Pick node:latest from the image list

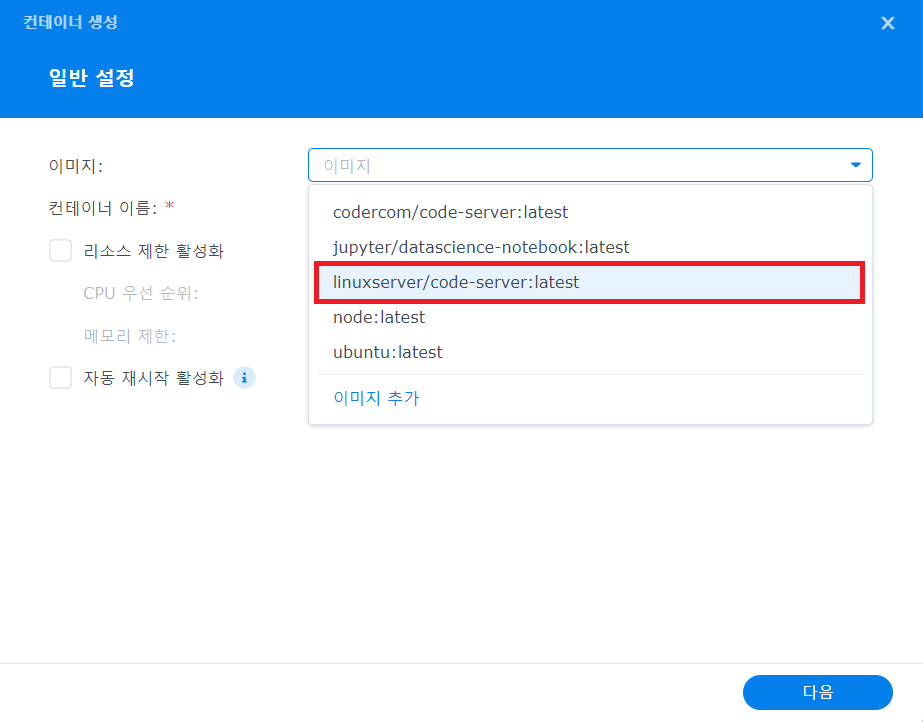(590, 317)
